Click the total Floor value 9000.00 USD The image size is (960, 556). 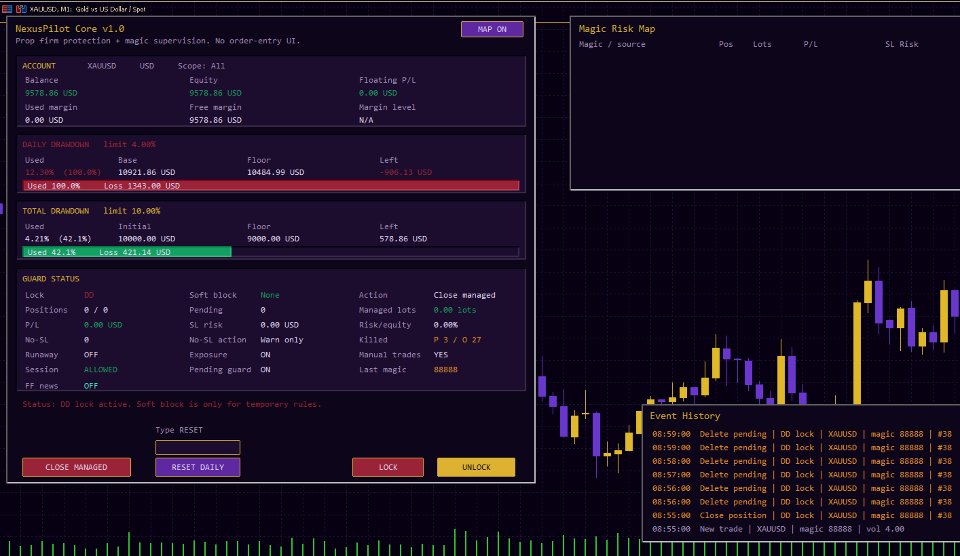pyautogui.click(x=273, y=239)
